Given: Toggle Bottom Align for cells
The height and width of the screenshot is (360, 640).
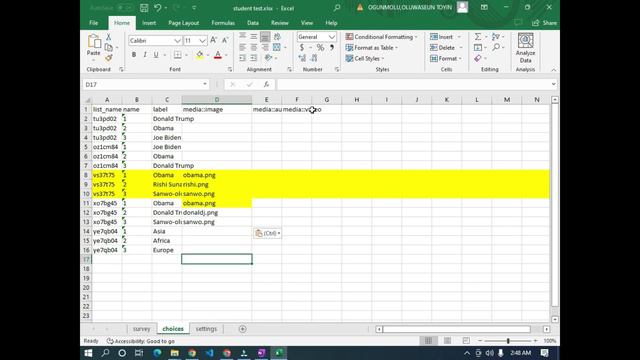Looking at the screenshot, I should coord(265,37).
